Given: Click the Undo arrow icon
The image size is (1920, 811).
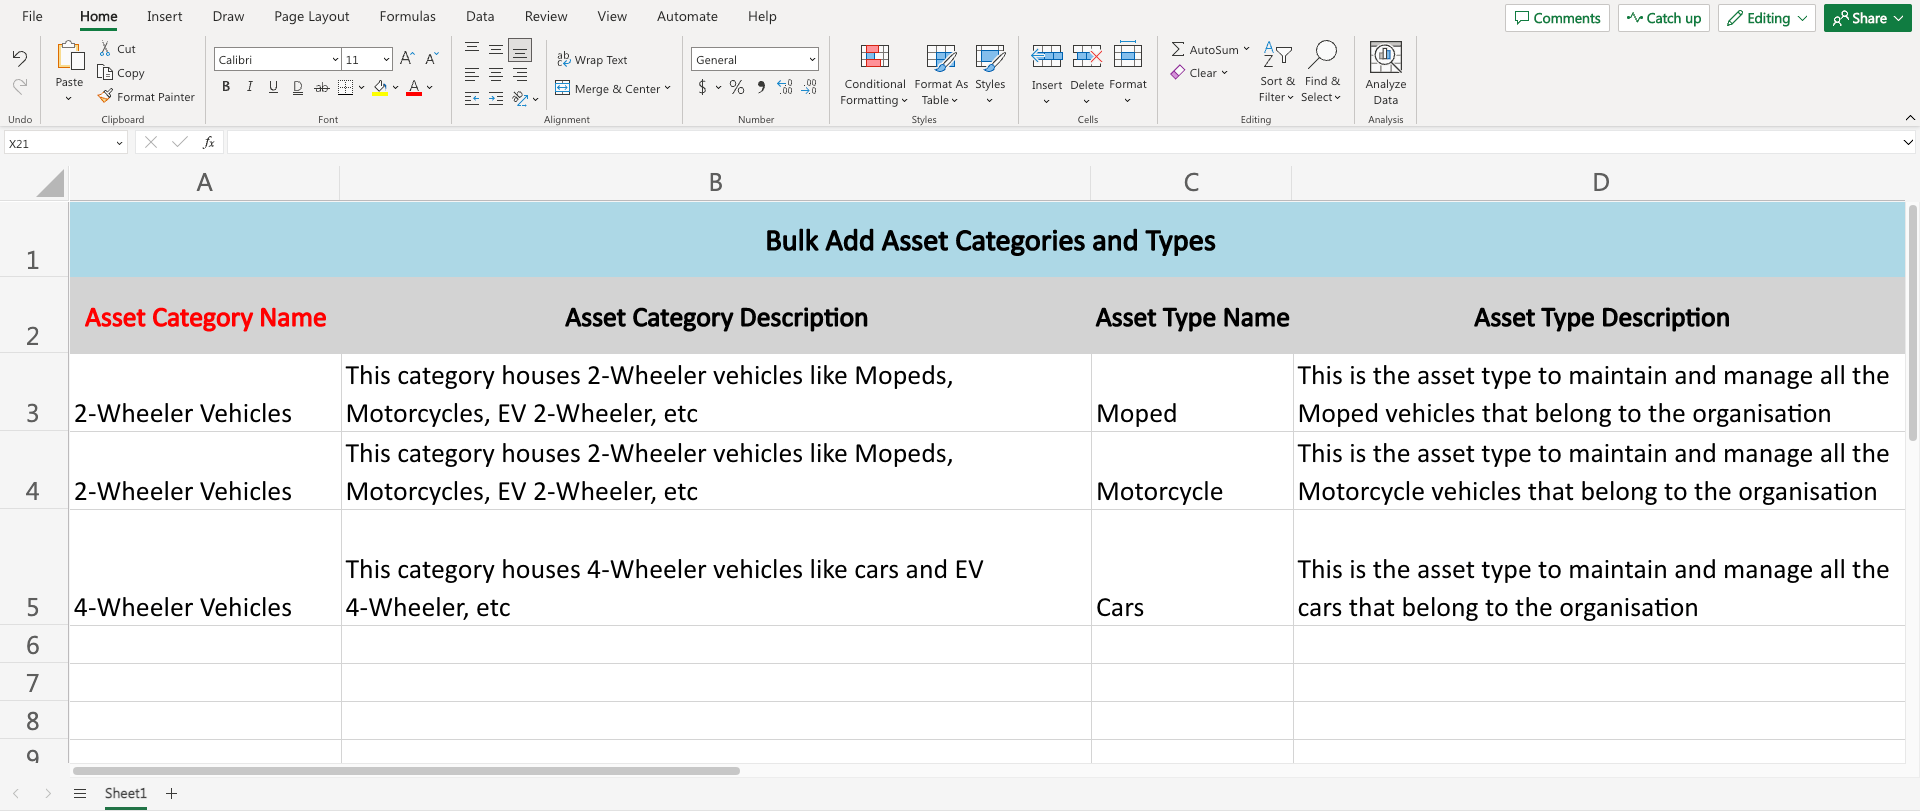Looking at the screenshot, I should click(x=20, y=58).
